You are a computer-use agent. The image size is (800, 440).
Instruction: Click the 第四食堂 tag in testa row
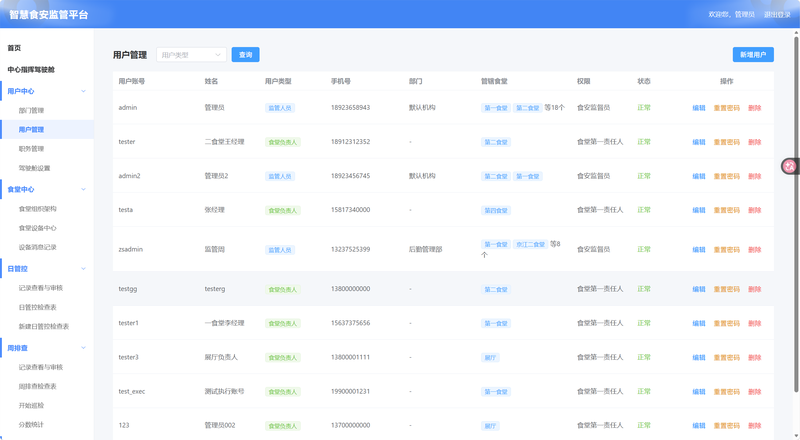click(x=496, y=210)
